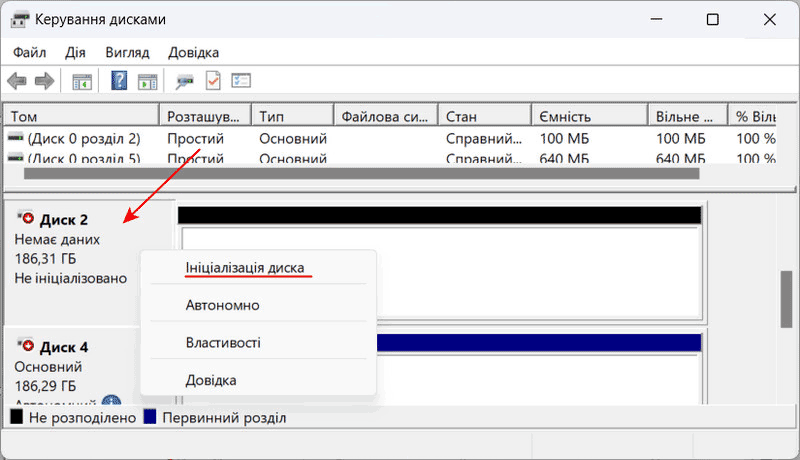Sort volumes by Том column header
Viewport: 800px width, 460px height.
tap(80, 116)
